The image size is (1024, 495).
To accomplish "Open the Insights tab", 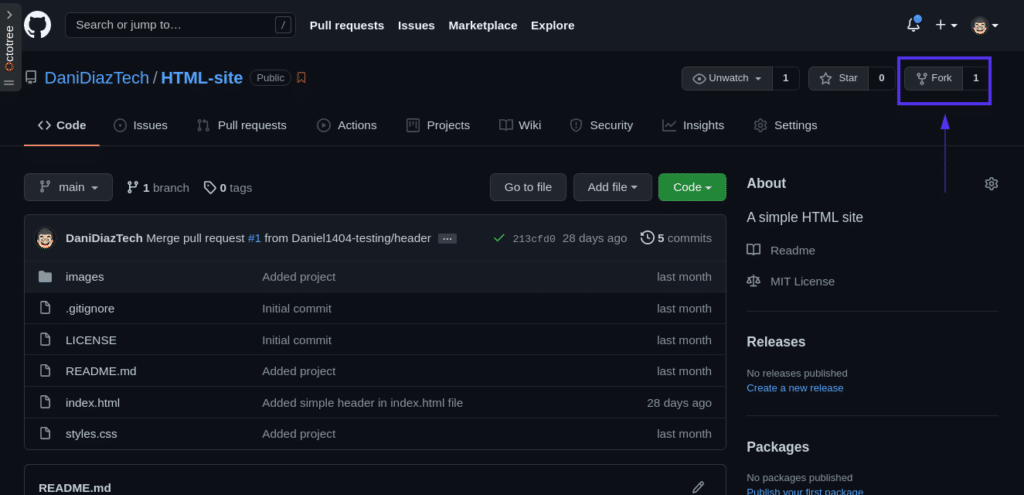I will click(x=693, y=125).
